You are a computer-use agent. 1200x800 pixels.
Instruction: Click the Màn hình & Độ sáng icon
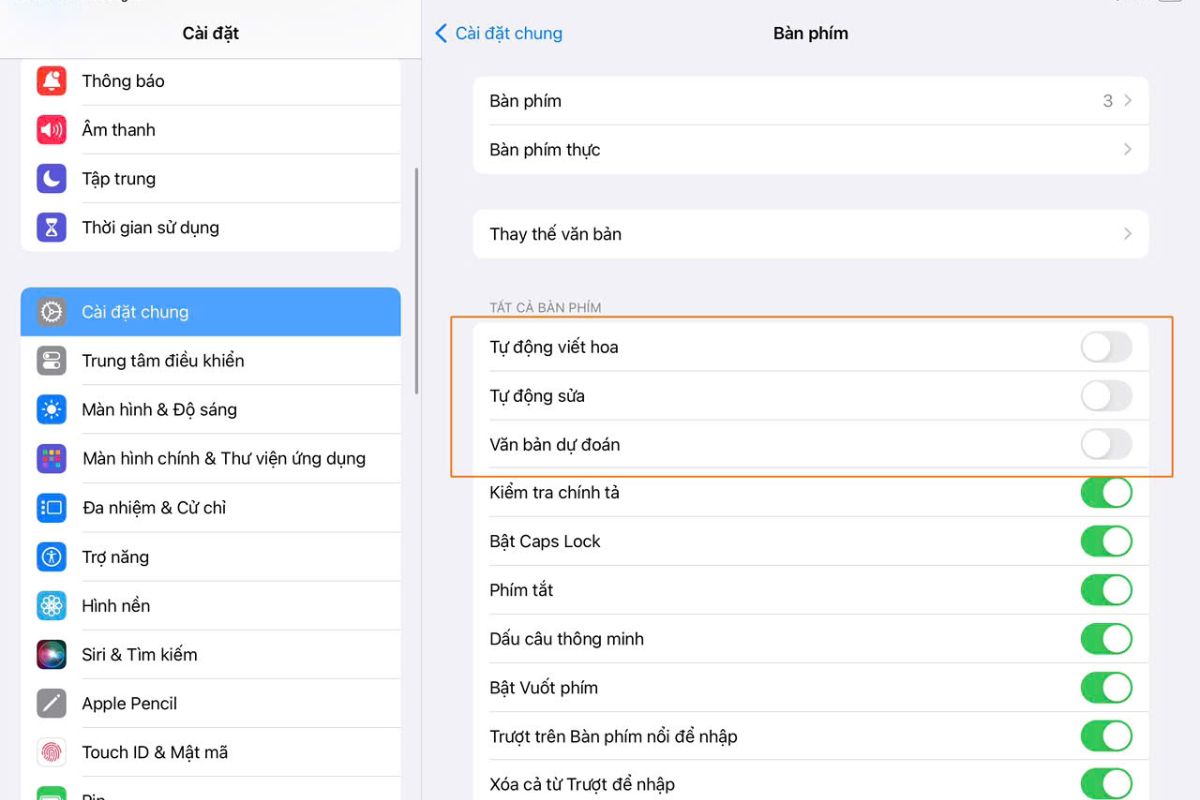click(x=51, y=410)
